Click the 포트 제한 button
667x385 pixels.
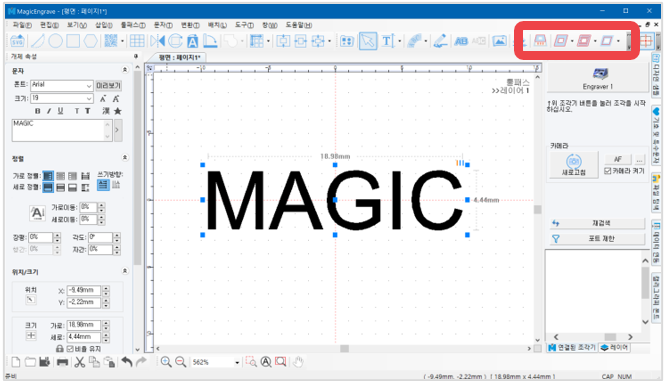598,239
